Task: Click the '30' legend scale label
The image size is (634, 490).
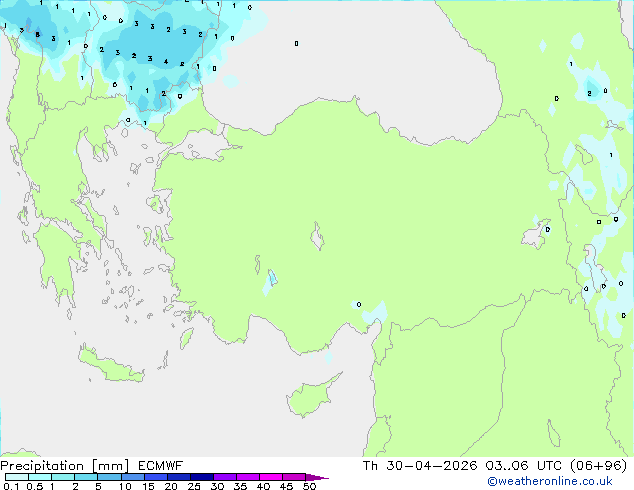Action: coord(217,486)
